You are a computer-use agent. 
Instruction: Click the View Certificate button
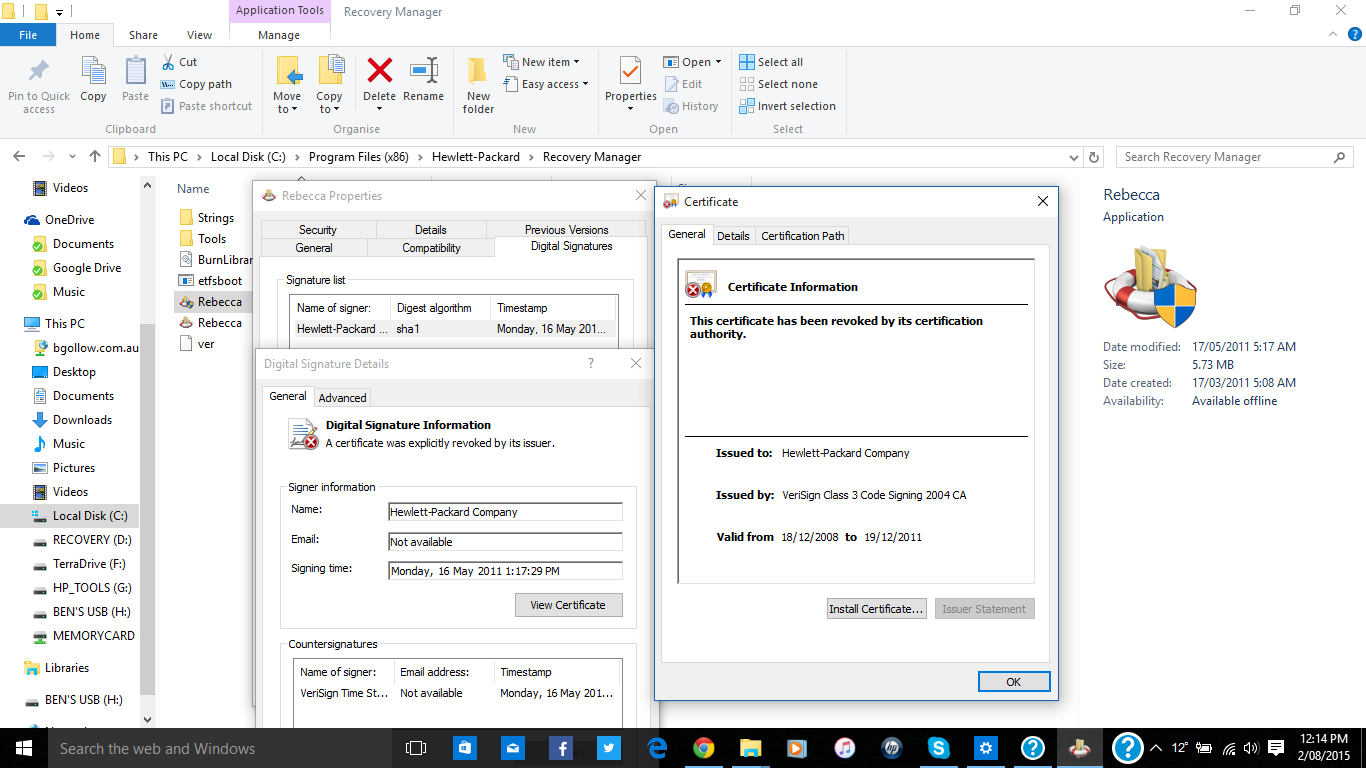(568, 605)
